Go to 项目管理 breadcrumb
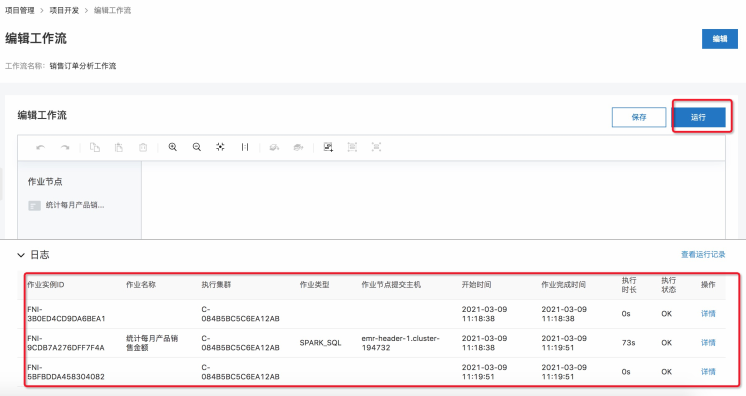 tap(20, 10)
